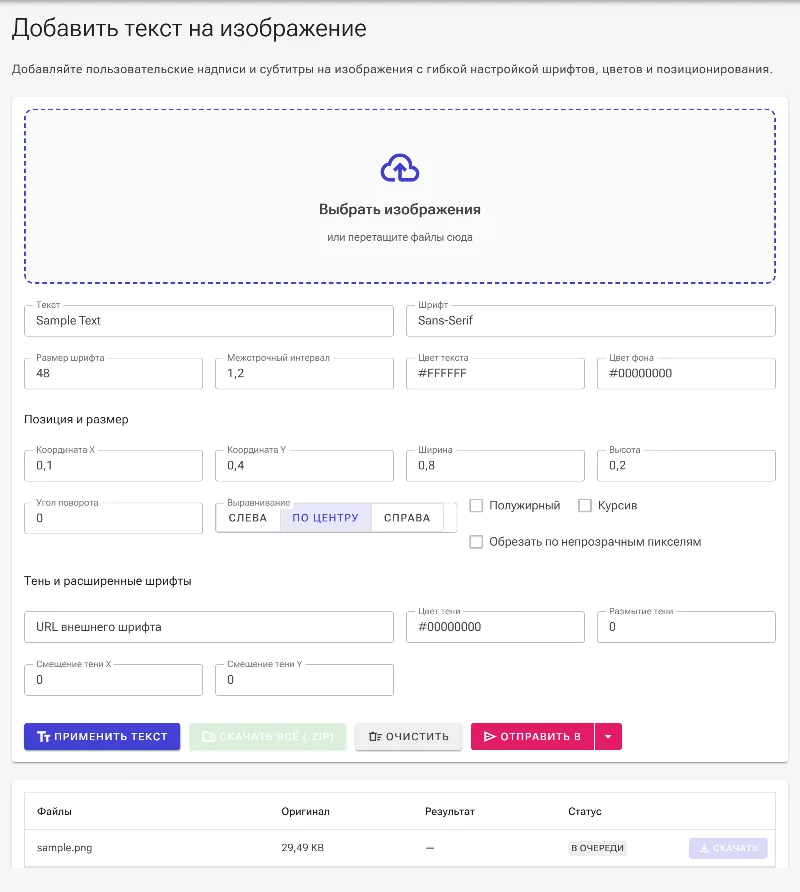Click 'или перетащите файлы сюда' text
Screen dimensions: 800x892
pos(399,237)
